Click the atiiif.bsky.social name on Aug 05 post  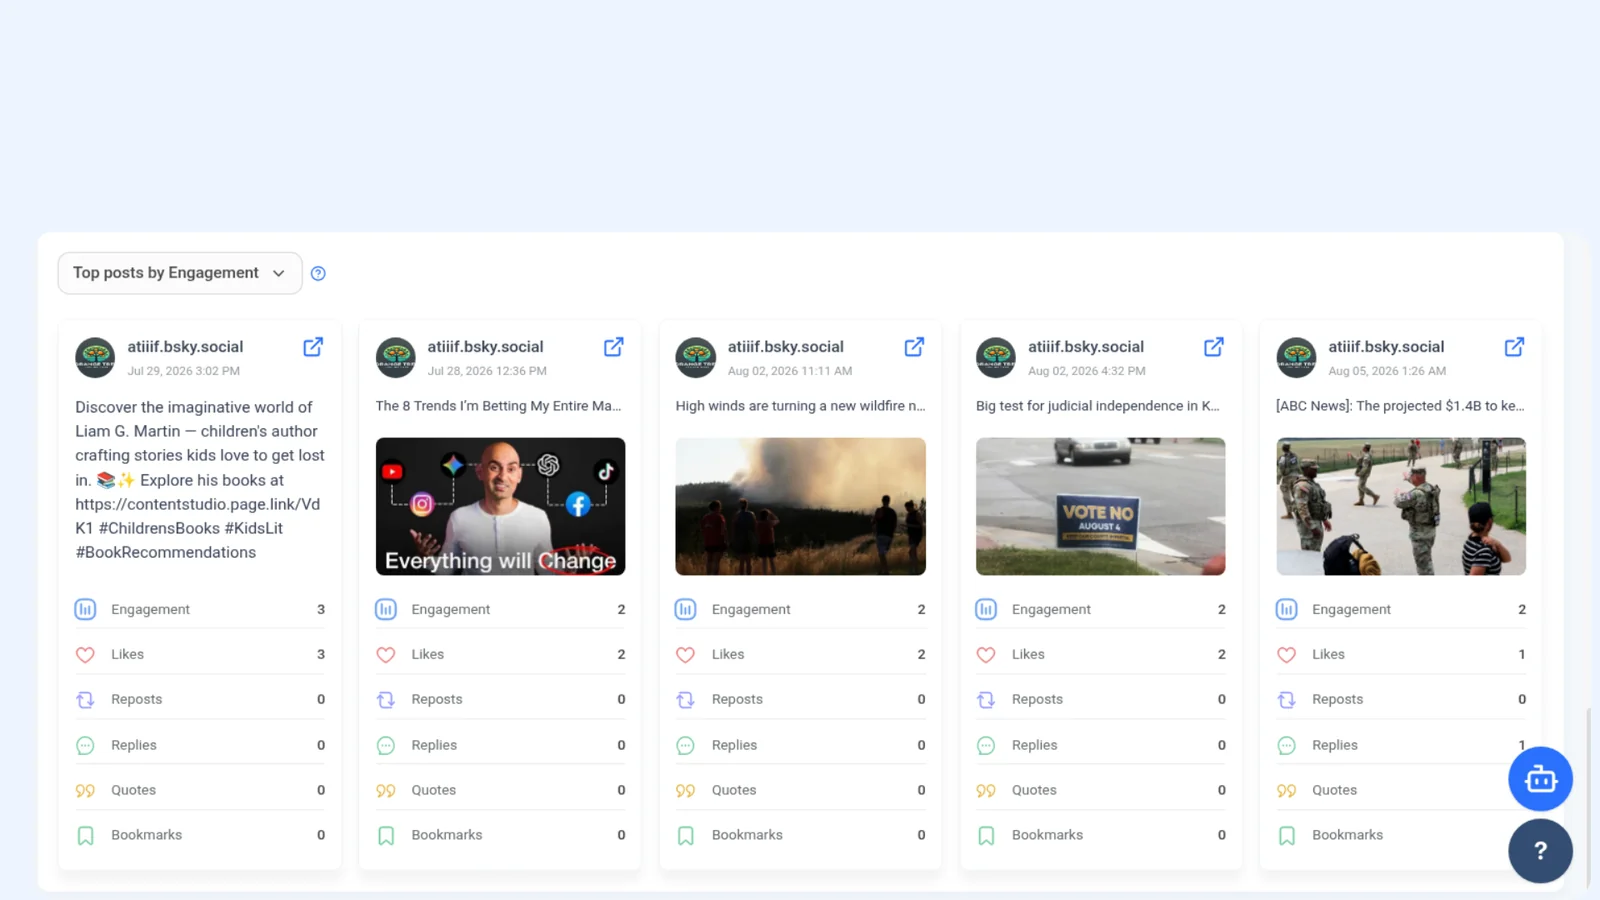pos(1386,347)
